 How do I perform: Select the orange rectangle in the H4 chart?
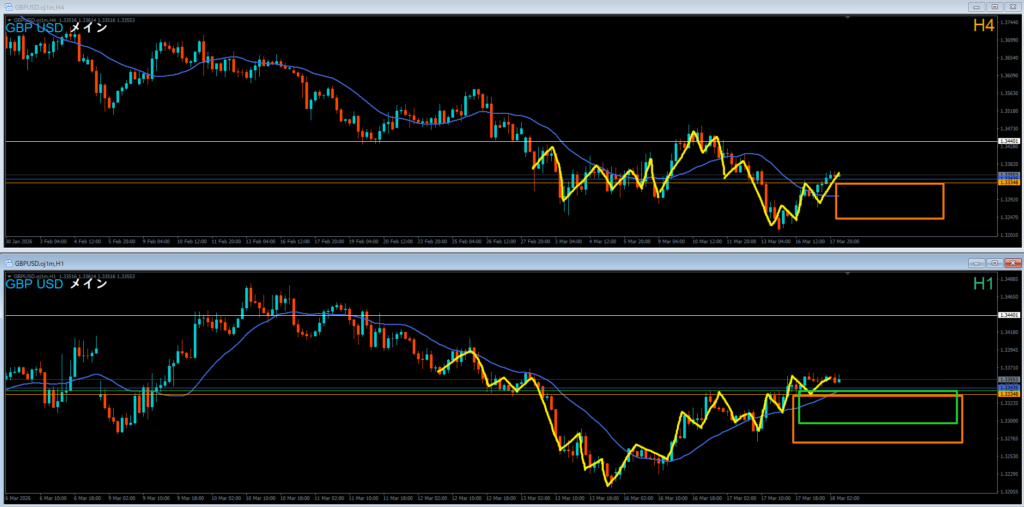(889, 218)
